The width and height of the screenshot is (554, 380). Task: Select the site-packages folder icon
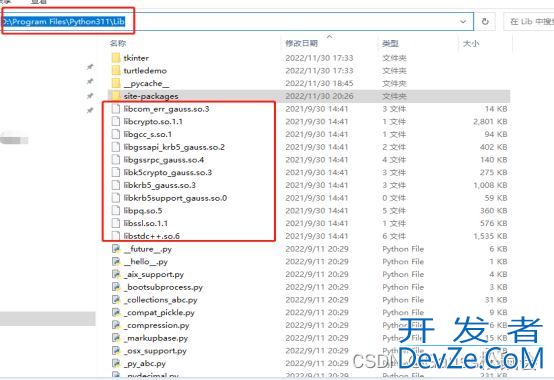pos(116,96)
